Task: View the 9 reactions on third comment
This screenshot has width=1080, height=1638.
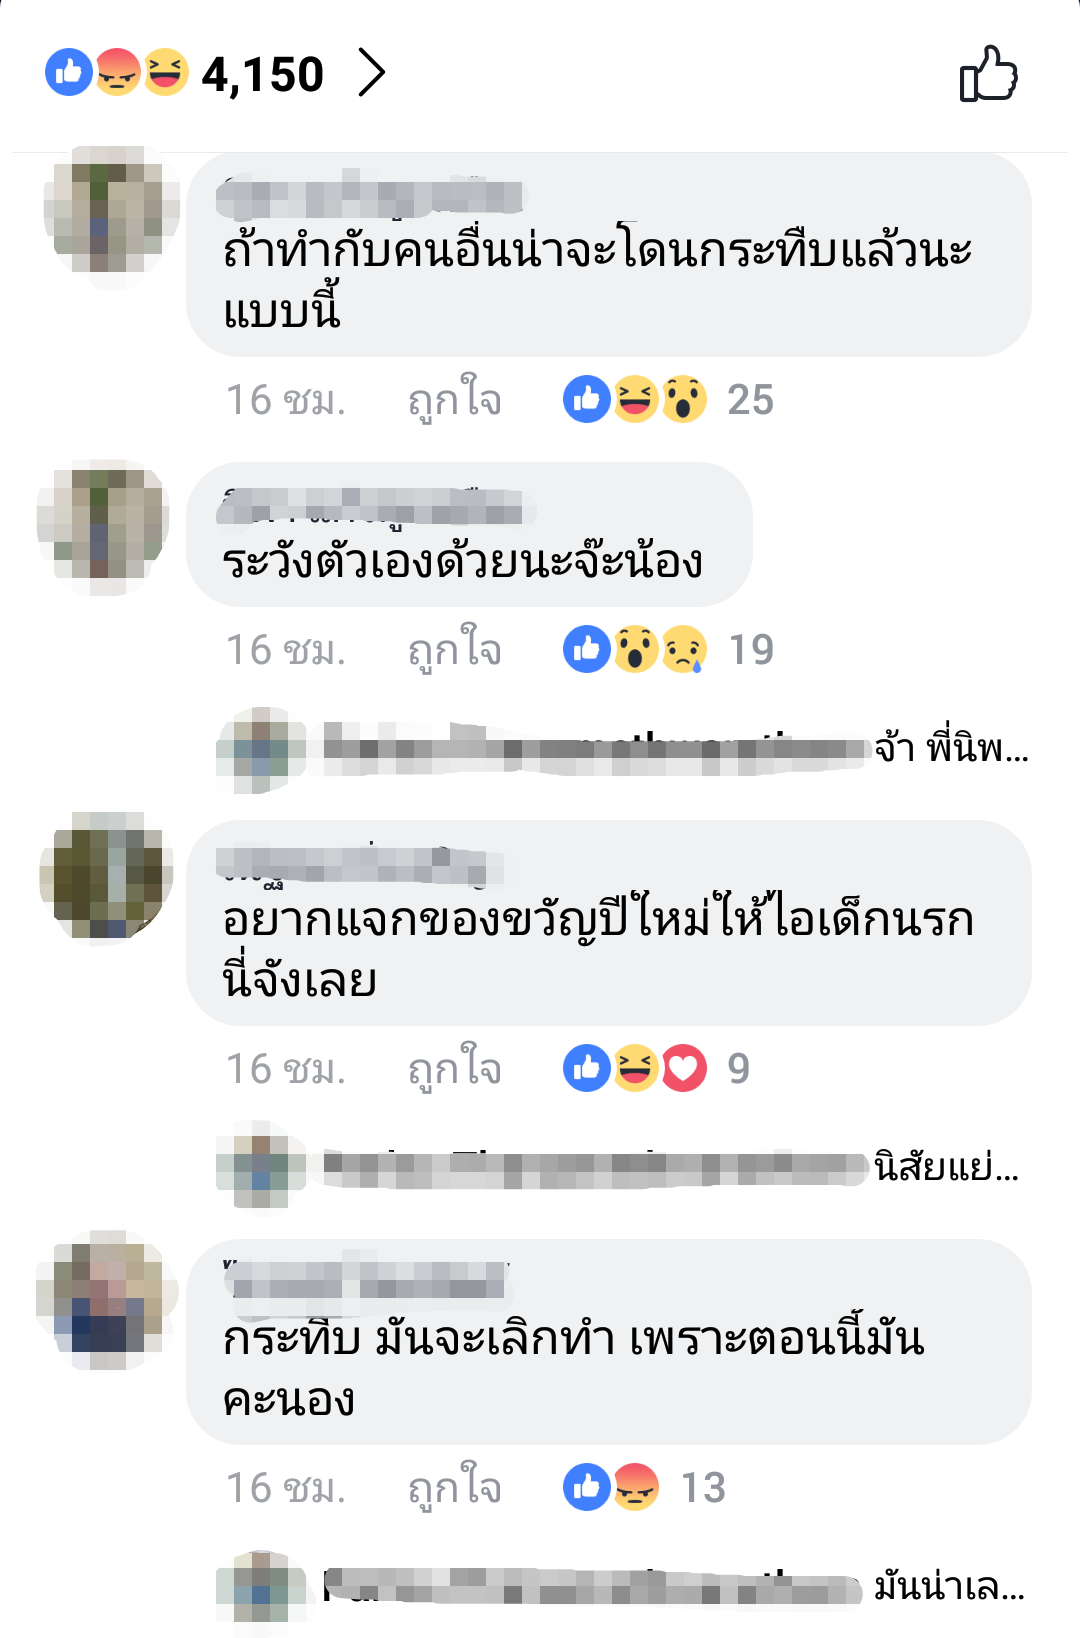Action: point(656,1069)
